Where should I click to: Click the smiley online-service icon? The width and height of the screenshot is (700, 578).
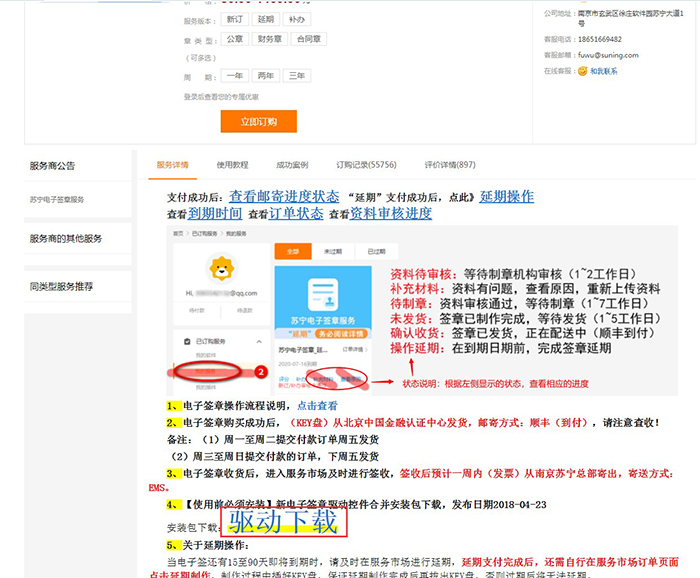pyautogui.click(x=583, y=71)
